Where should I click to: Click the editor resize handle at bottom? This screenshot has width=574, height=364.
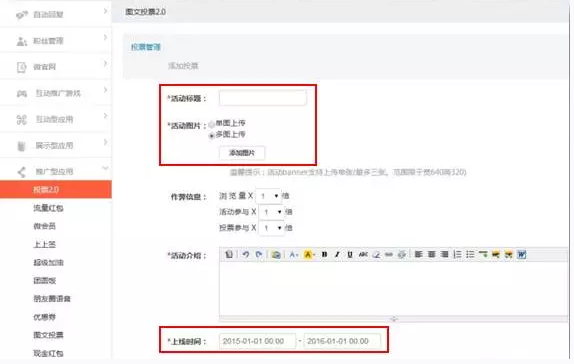(394, 319)
